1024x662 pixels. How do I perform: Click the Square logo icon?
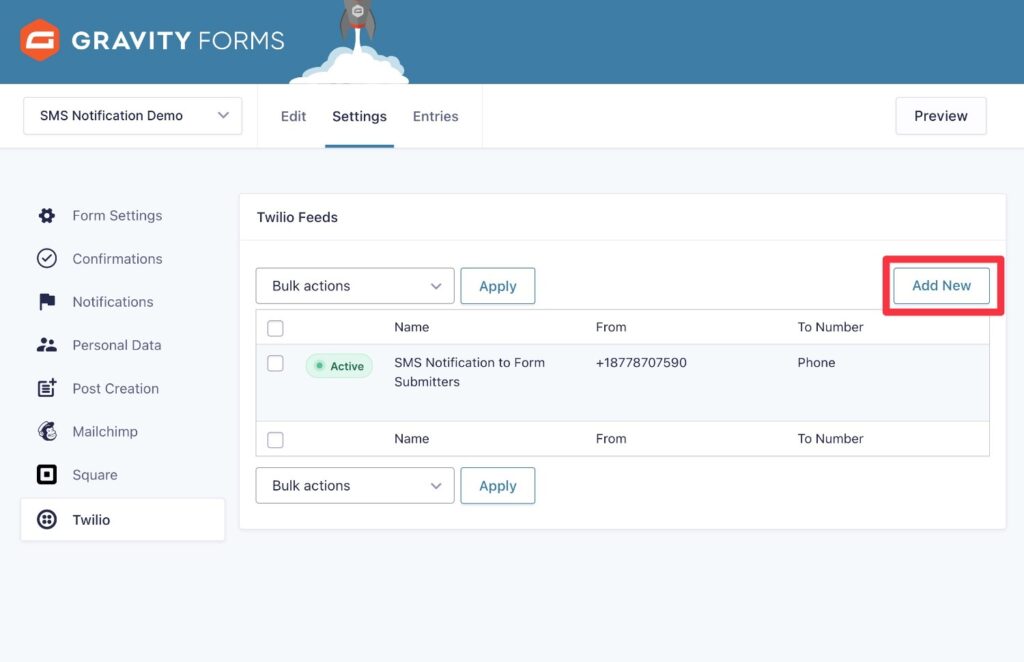tap(47, 475)
